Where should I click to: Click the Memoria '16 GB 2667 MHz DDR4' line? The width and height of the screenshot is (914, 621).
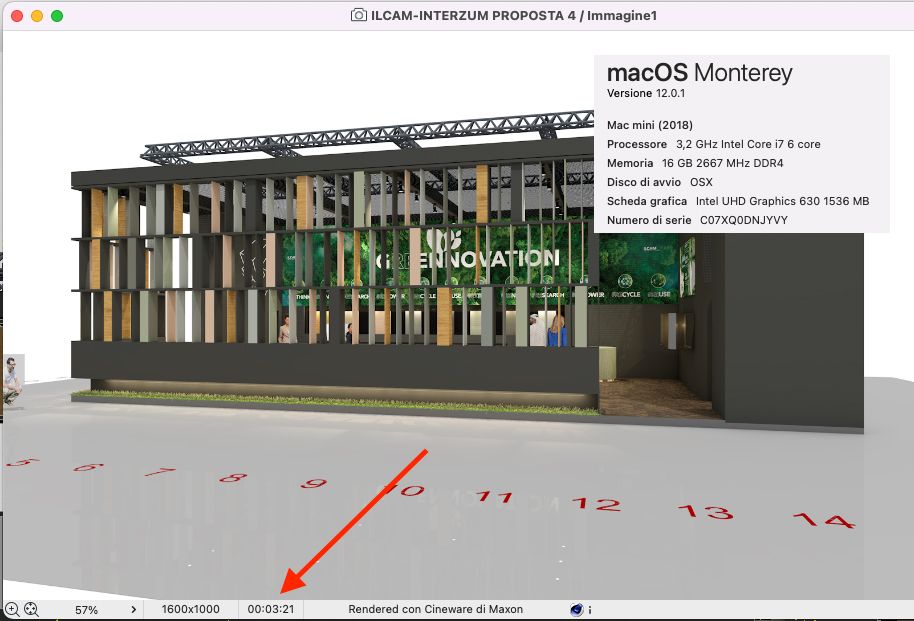click(x=695, y=163)
